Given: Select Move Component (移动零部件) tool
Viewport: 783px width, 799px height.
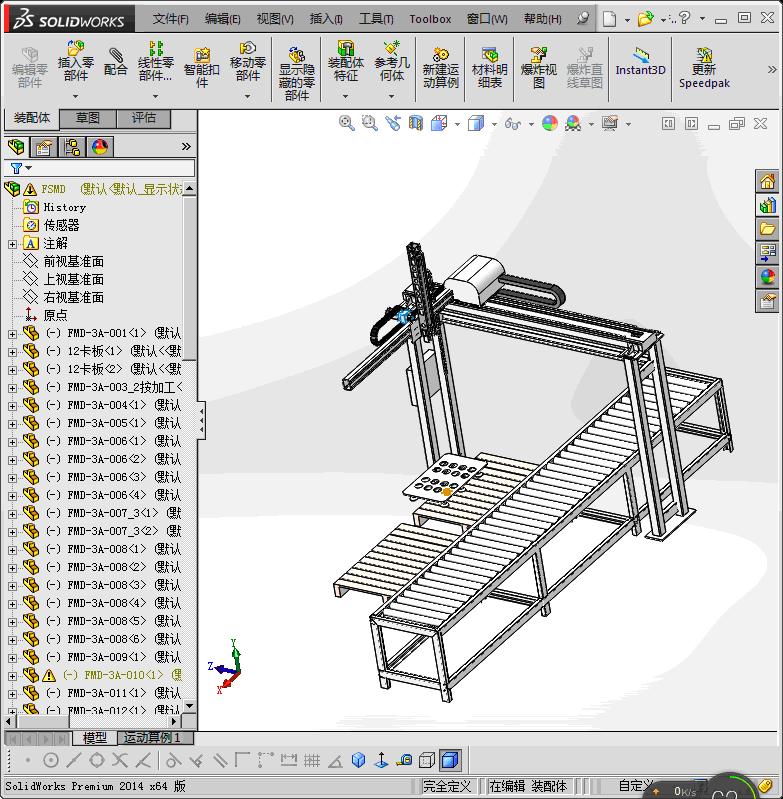Looking at the screenshot, I should (248, 61).
